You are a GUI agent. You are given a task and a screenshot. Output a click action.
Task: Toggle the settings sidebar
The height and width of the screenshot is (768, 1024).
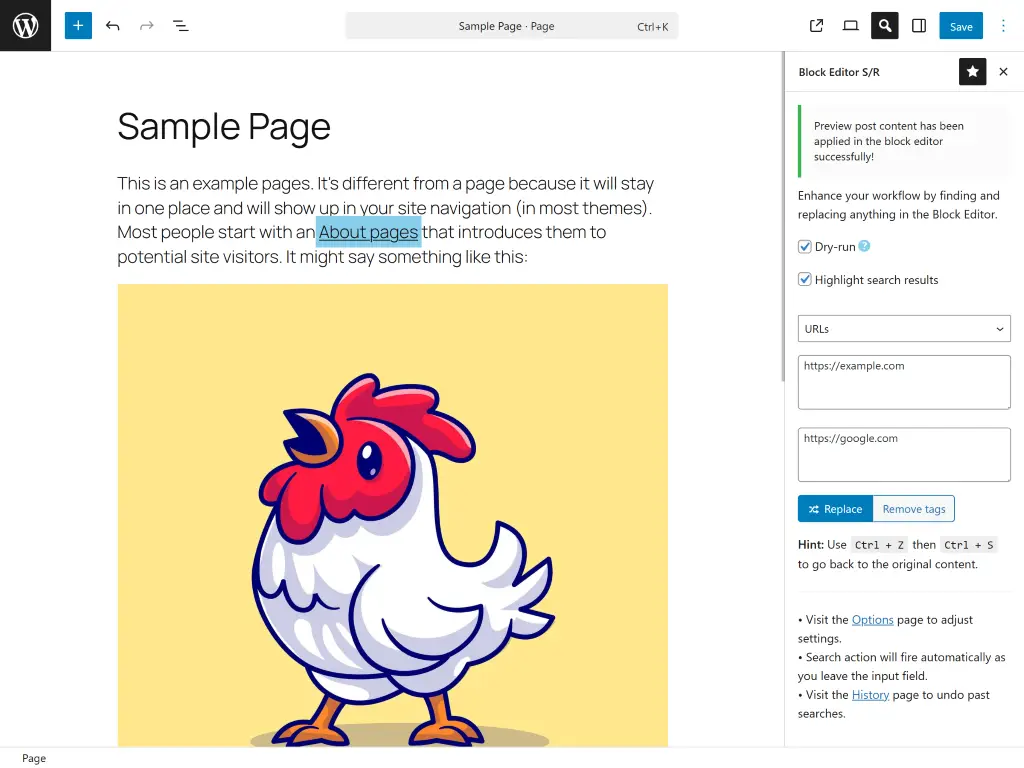click(918, 25)
